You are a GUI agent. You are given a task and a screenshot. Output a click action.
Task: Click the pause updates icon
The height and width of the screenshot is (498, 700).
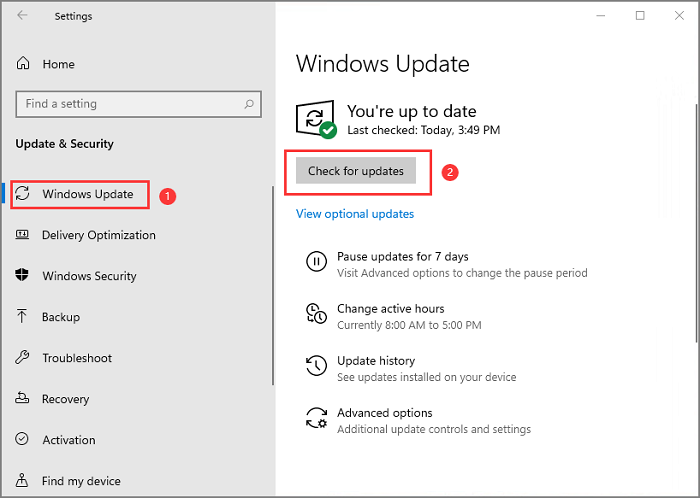(x=316, y=263)
